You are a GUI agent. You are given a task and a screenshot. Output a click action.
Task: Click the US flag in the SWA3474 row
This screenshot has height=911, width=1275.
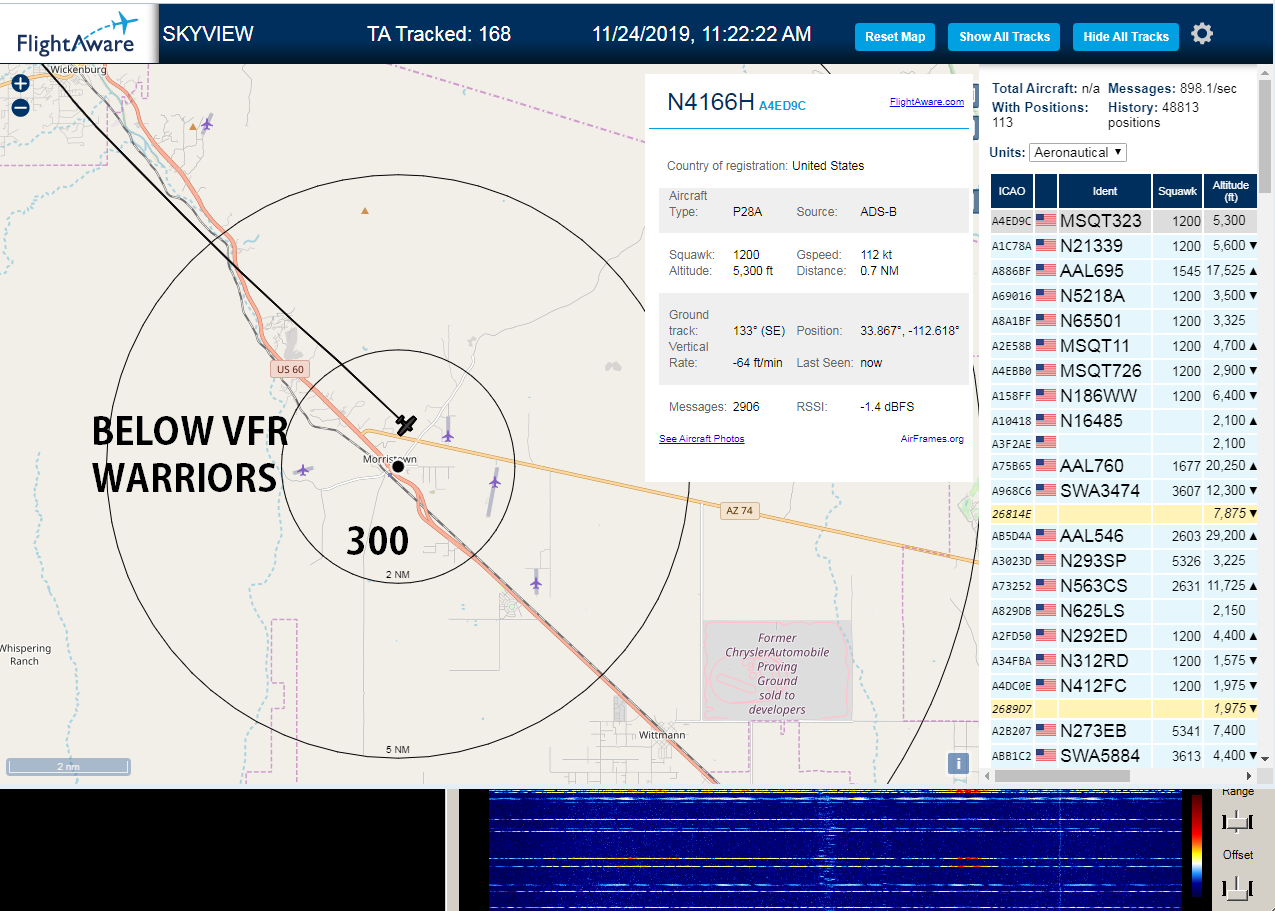pyautogui.click(x=1046, y=491)
